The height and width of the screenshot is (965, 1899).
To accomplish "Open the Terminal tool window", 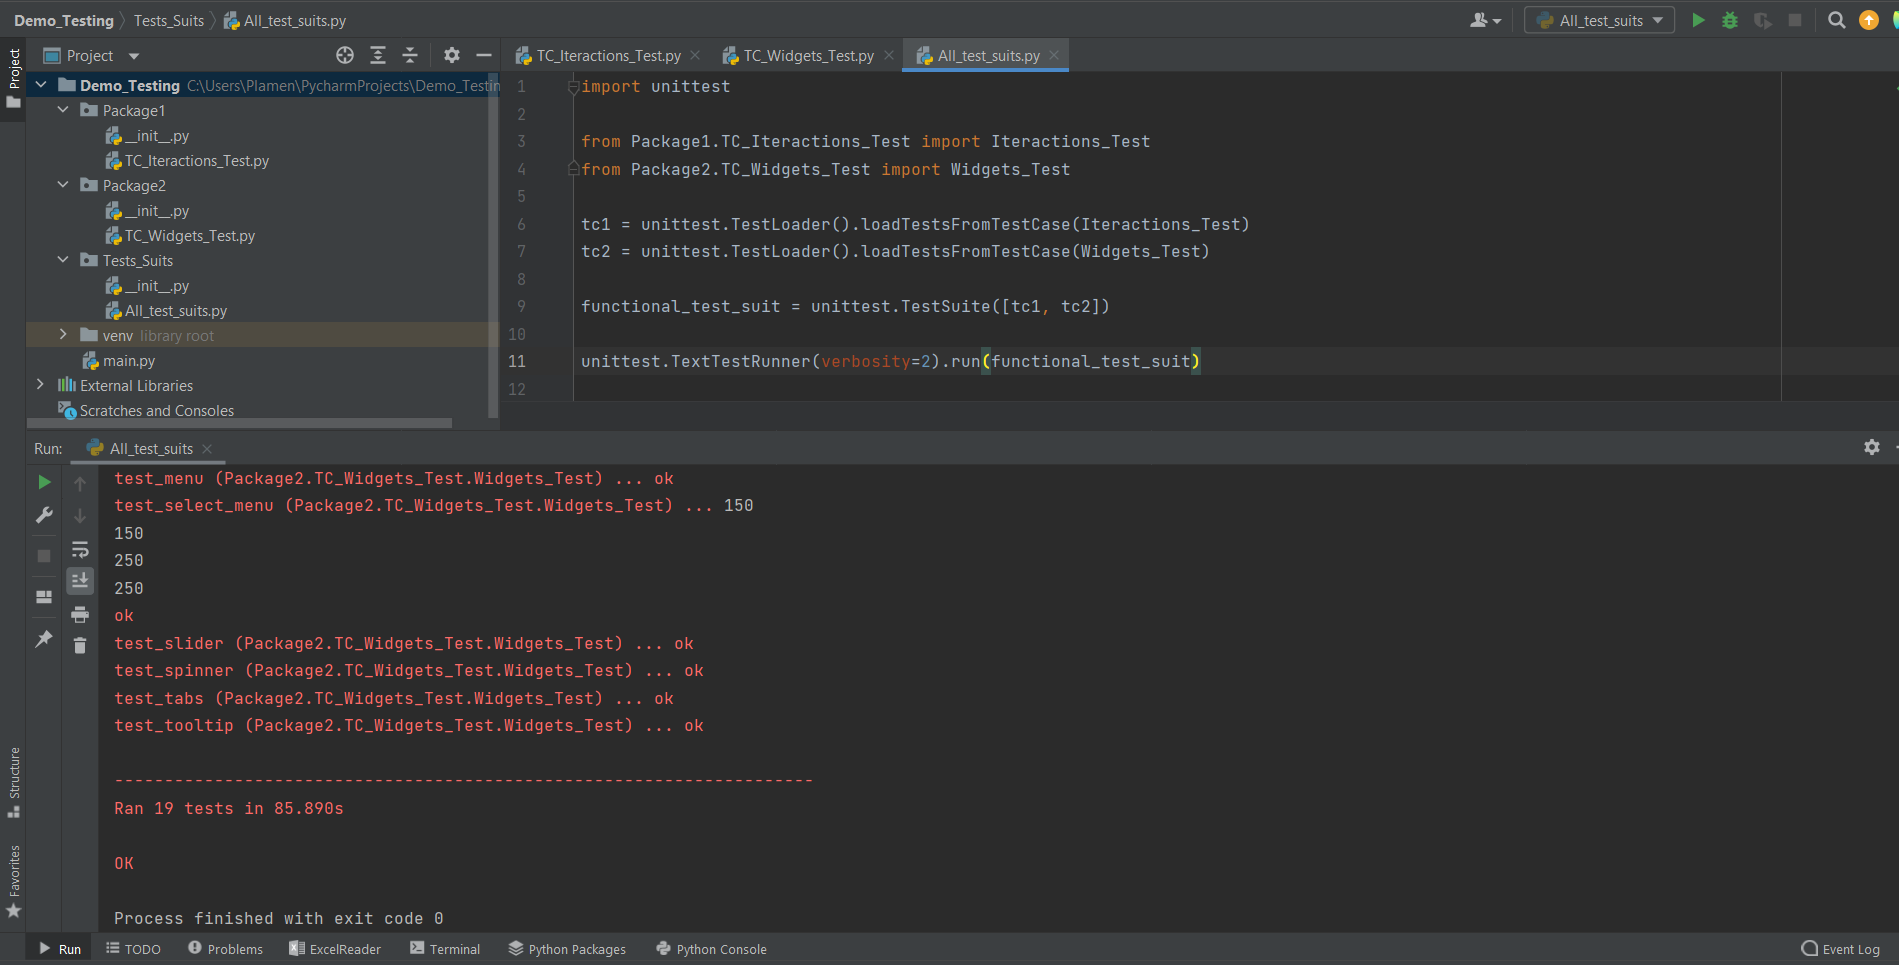I will pos(445,948).
